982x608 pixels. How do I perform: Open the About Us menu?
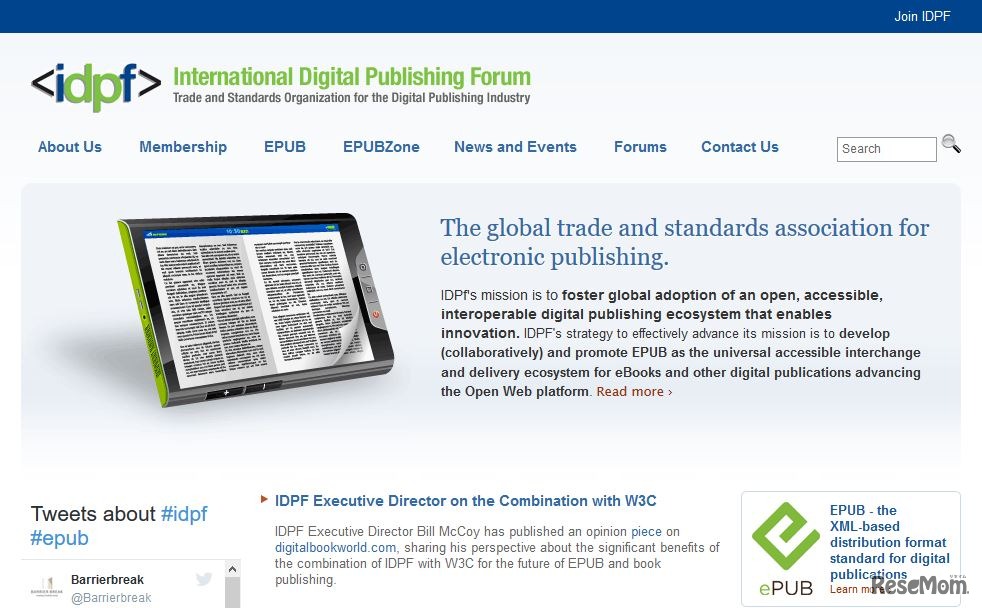pos(70,147)
